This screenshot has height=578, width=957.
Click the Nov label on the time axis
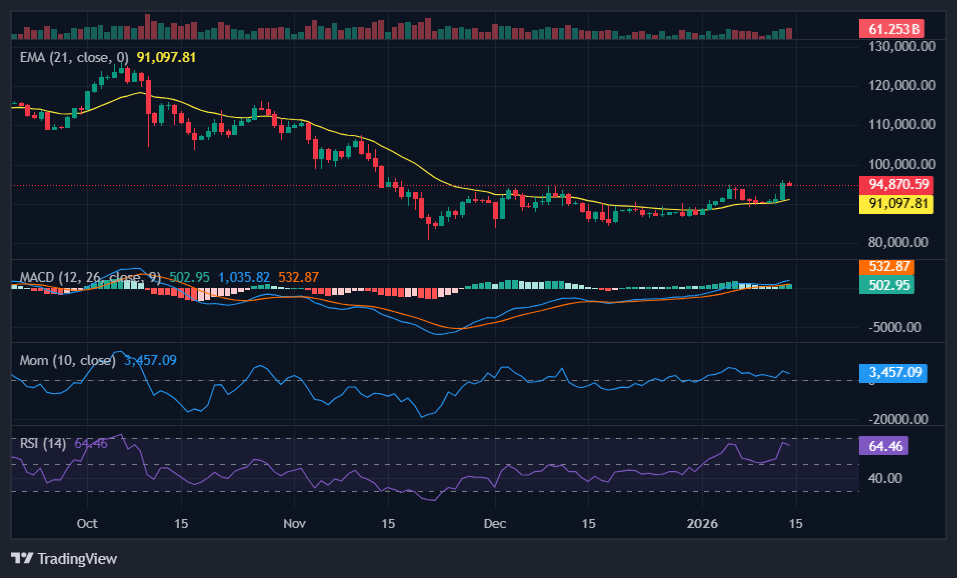click(294, 523)
